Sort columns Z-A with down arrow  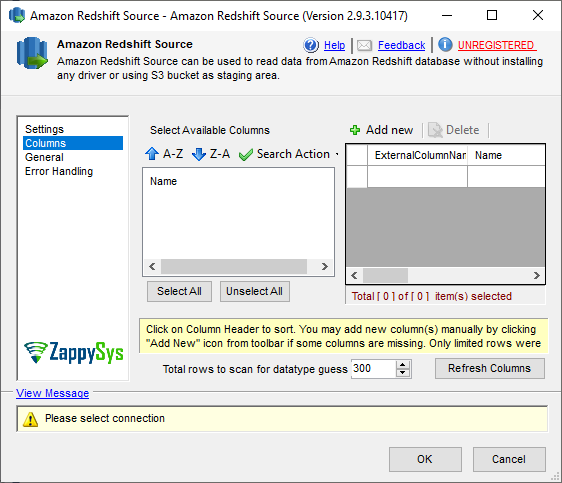[x=211, y=154]
